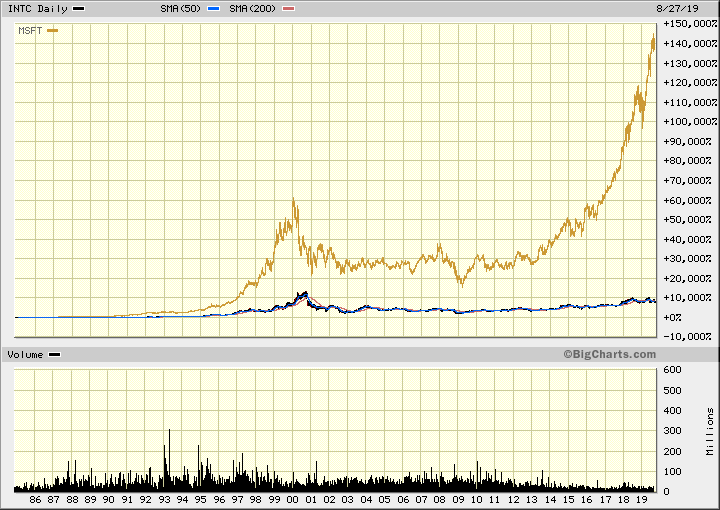720x510 pixels.
Task: Click the 200 volume axis label
Action: coord(672,451)
